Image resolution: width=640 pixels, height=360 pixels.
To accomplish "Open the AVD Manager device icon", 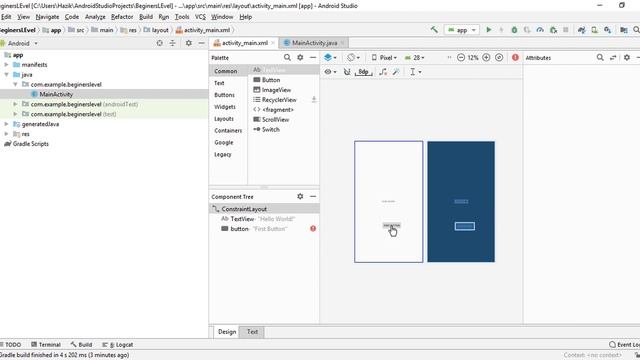I will pyautogui.click(x=595, y=30).
